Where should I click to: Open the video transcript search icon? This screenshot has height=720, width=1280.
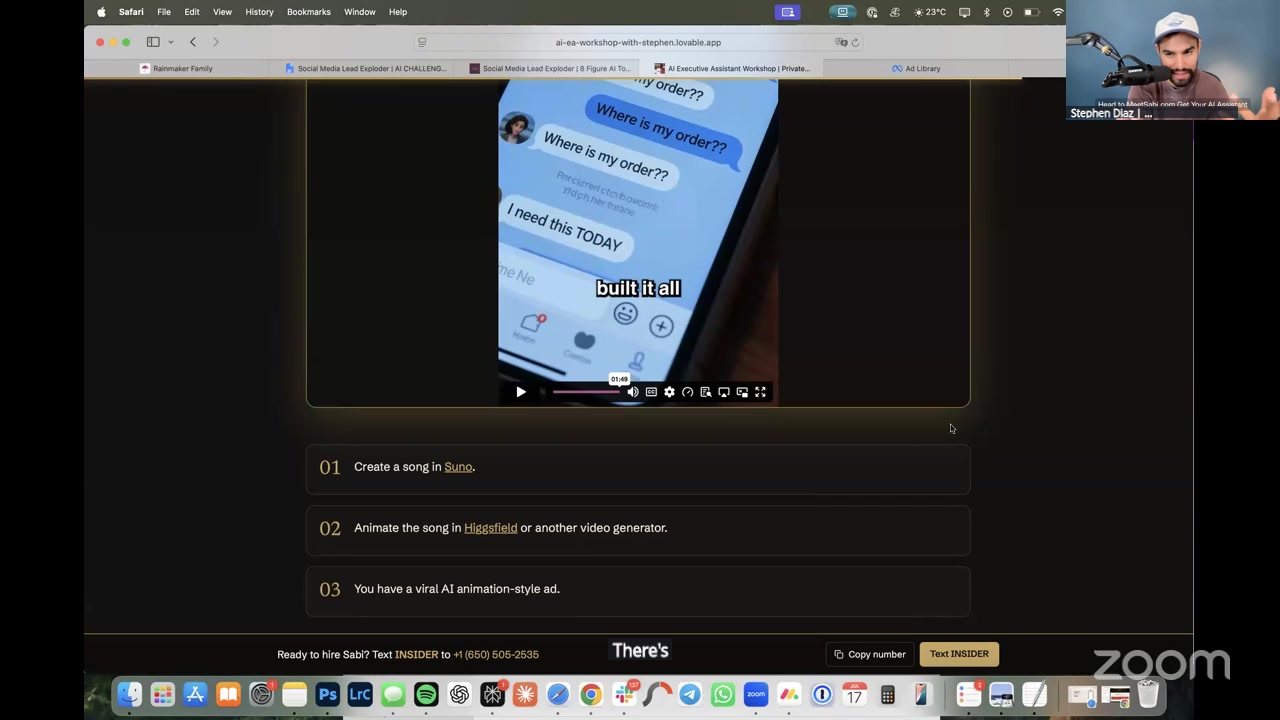click(706, 392)
